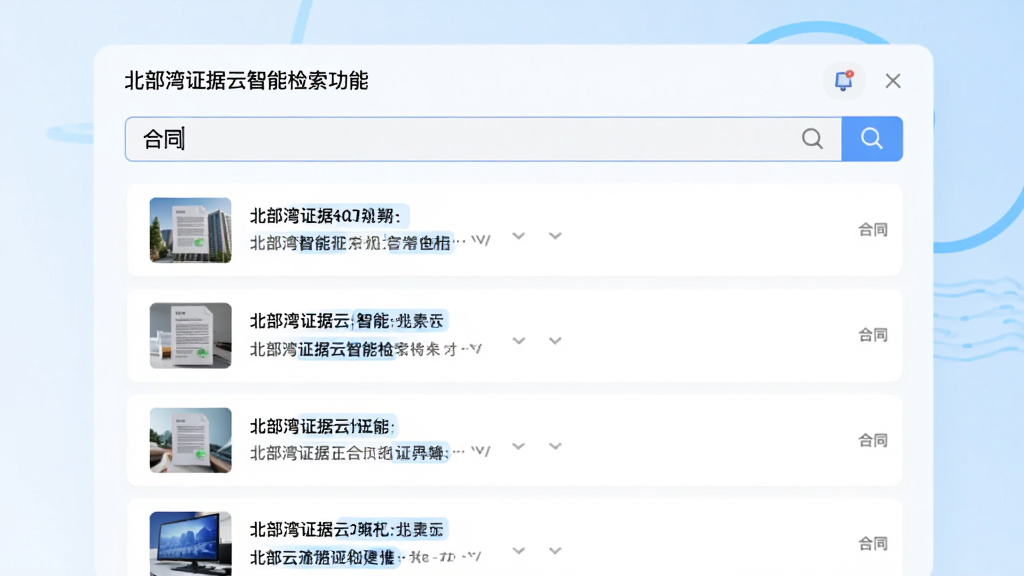Click second result description 北部湾证据云智能检
1024x576 pixels.
[366, 349]
